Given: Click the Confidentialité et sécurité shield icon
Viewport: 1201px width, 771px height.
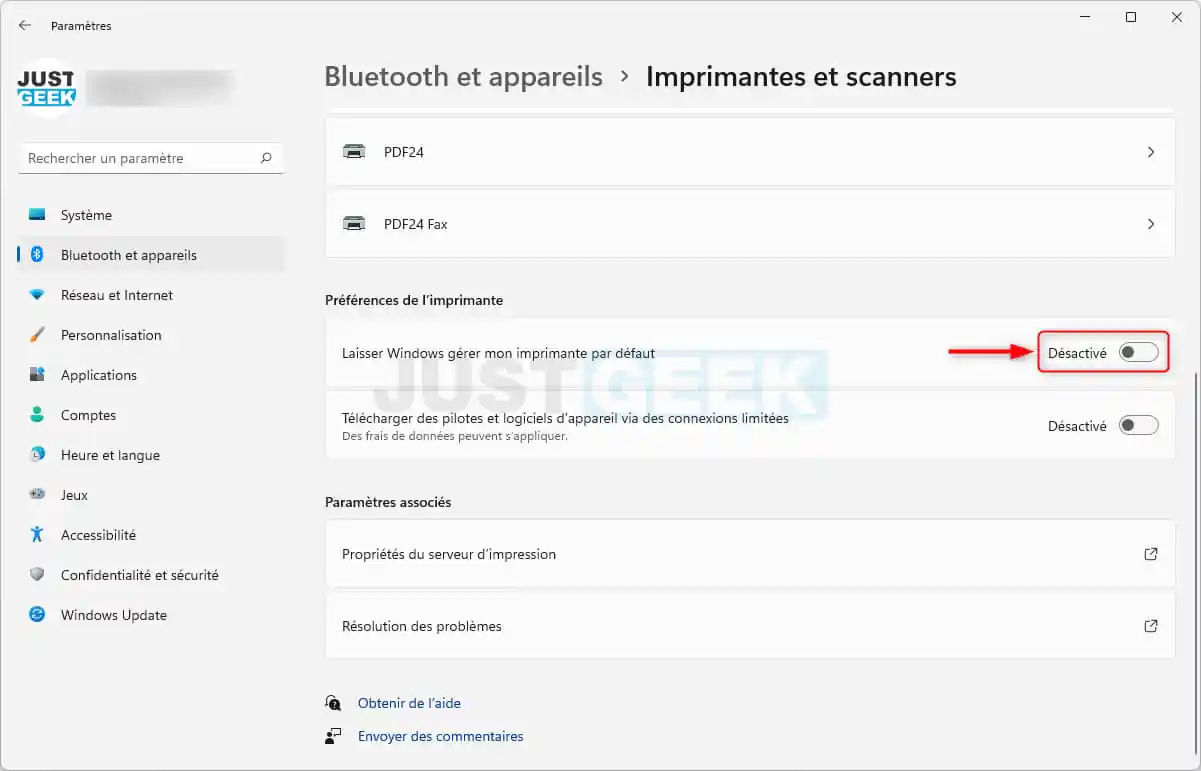Looking at the screenshot, I should pos(37,575).
